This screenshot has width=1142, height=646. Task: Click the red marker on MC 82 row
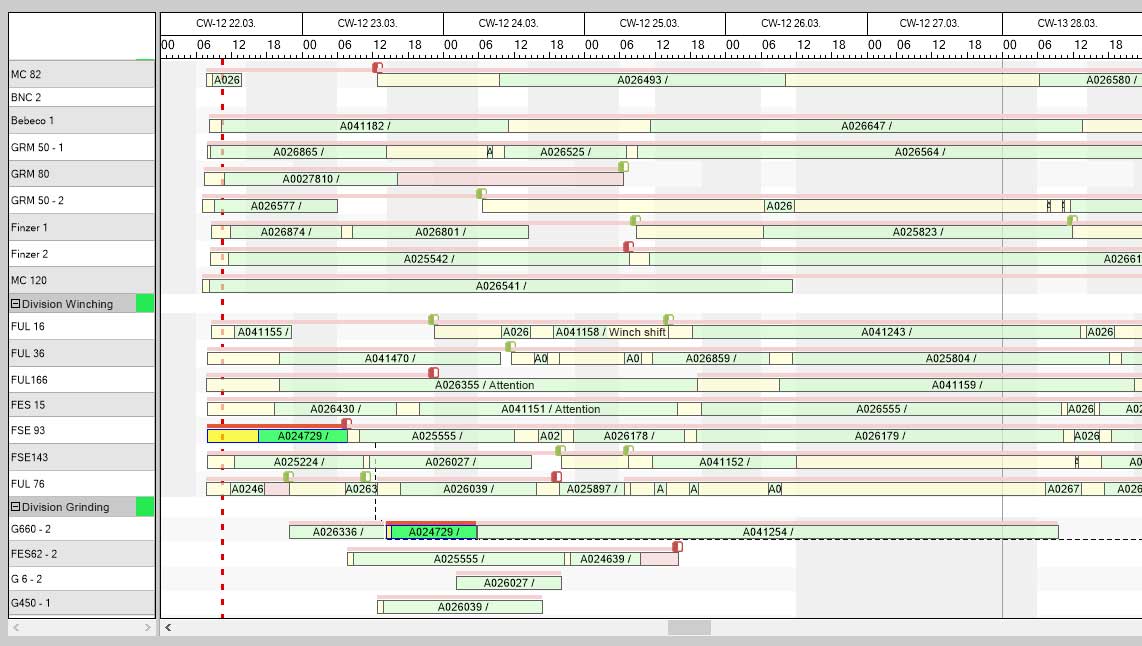click(377, 67)
